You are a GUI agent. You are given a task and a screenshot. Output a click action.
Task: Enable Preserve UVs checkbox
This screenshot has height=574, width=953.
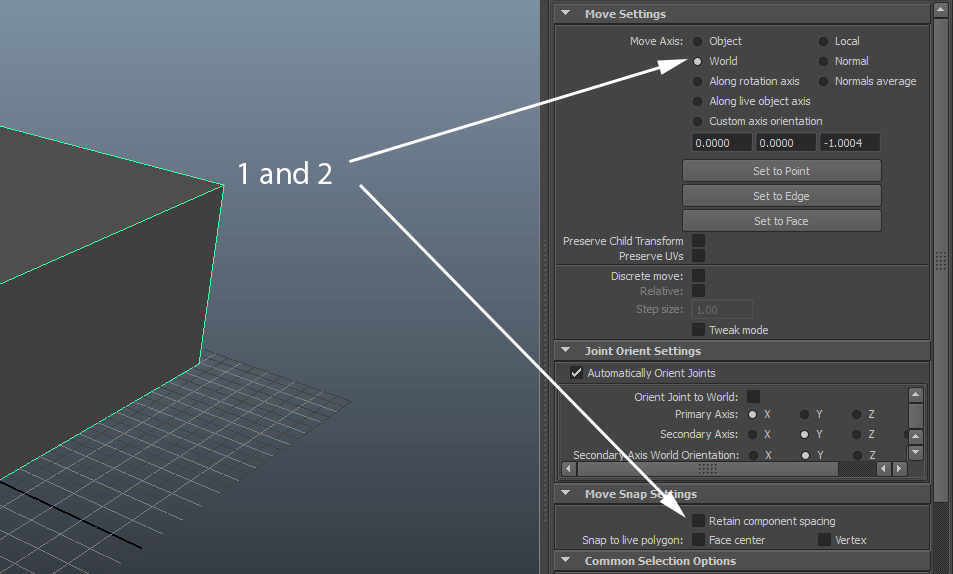tap(698, 255)
